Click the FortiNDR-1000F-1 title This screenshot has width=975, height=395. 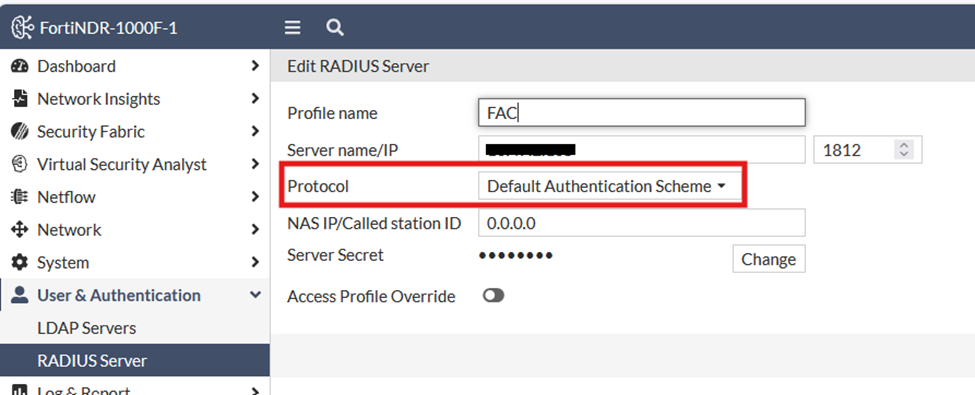tap(109, 28)
